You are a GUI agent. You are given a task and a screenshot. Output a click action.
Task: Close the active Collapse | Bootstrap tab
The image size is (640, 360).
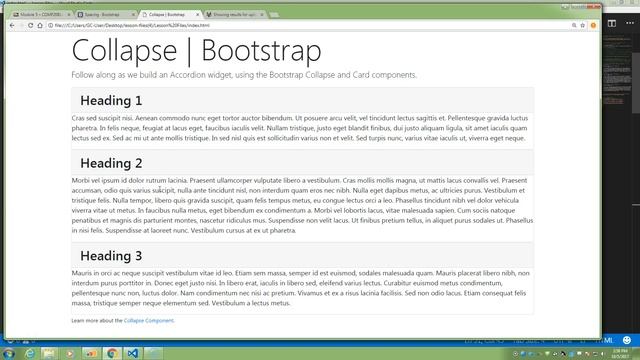tap(198, 15)
